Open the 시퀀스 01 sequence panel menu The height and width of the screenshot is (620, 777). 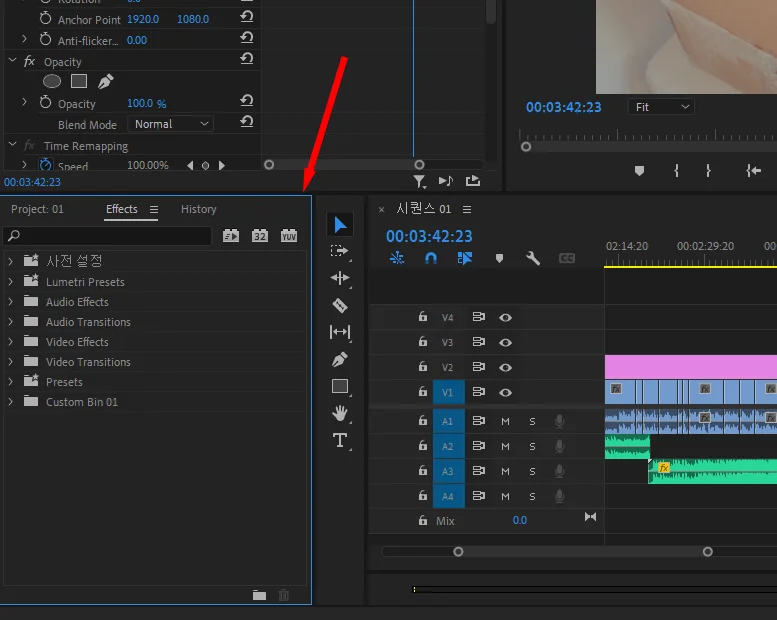[x=467, y=210]
